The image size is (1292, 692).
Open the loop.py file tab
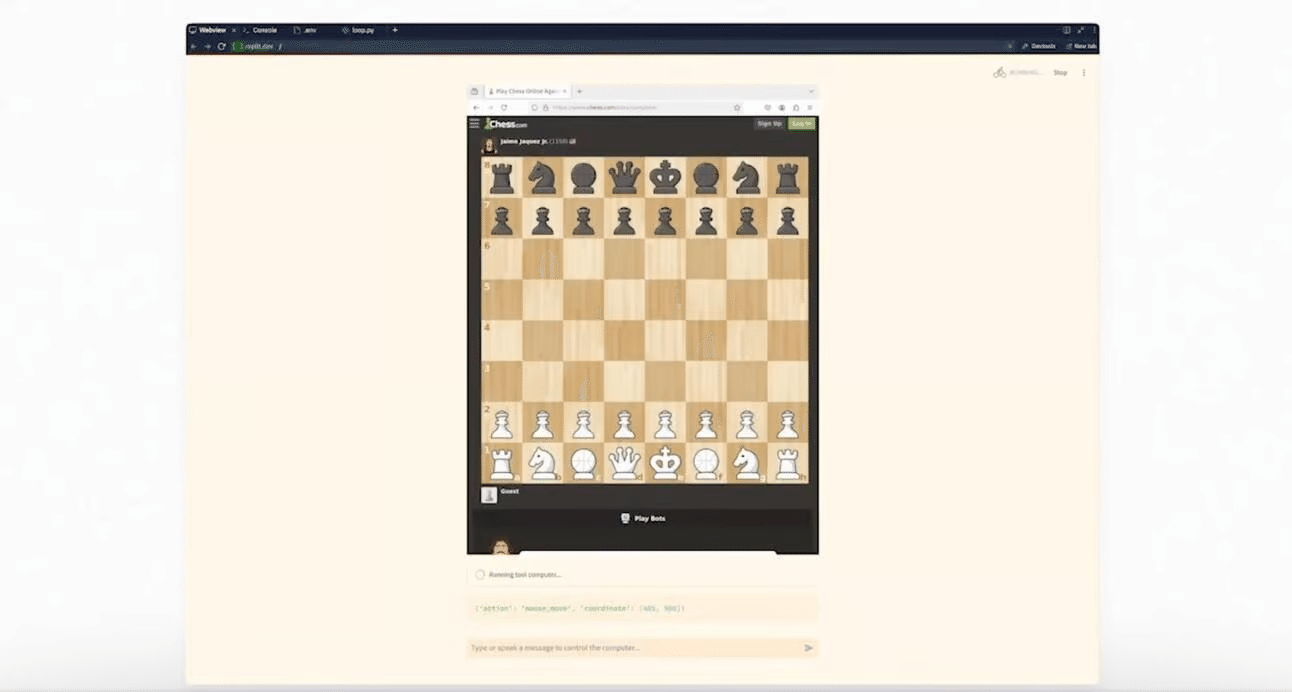(358, 30)
